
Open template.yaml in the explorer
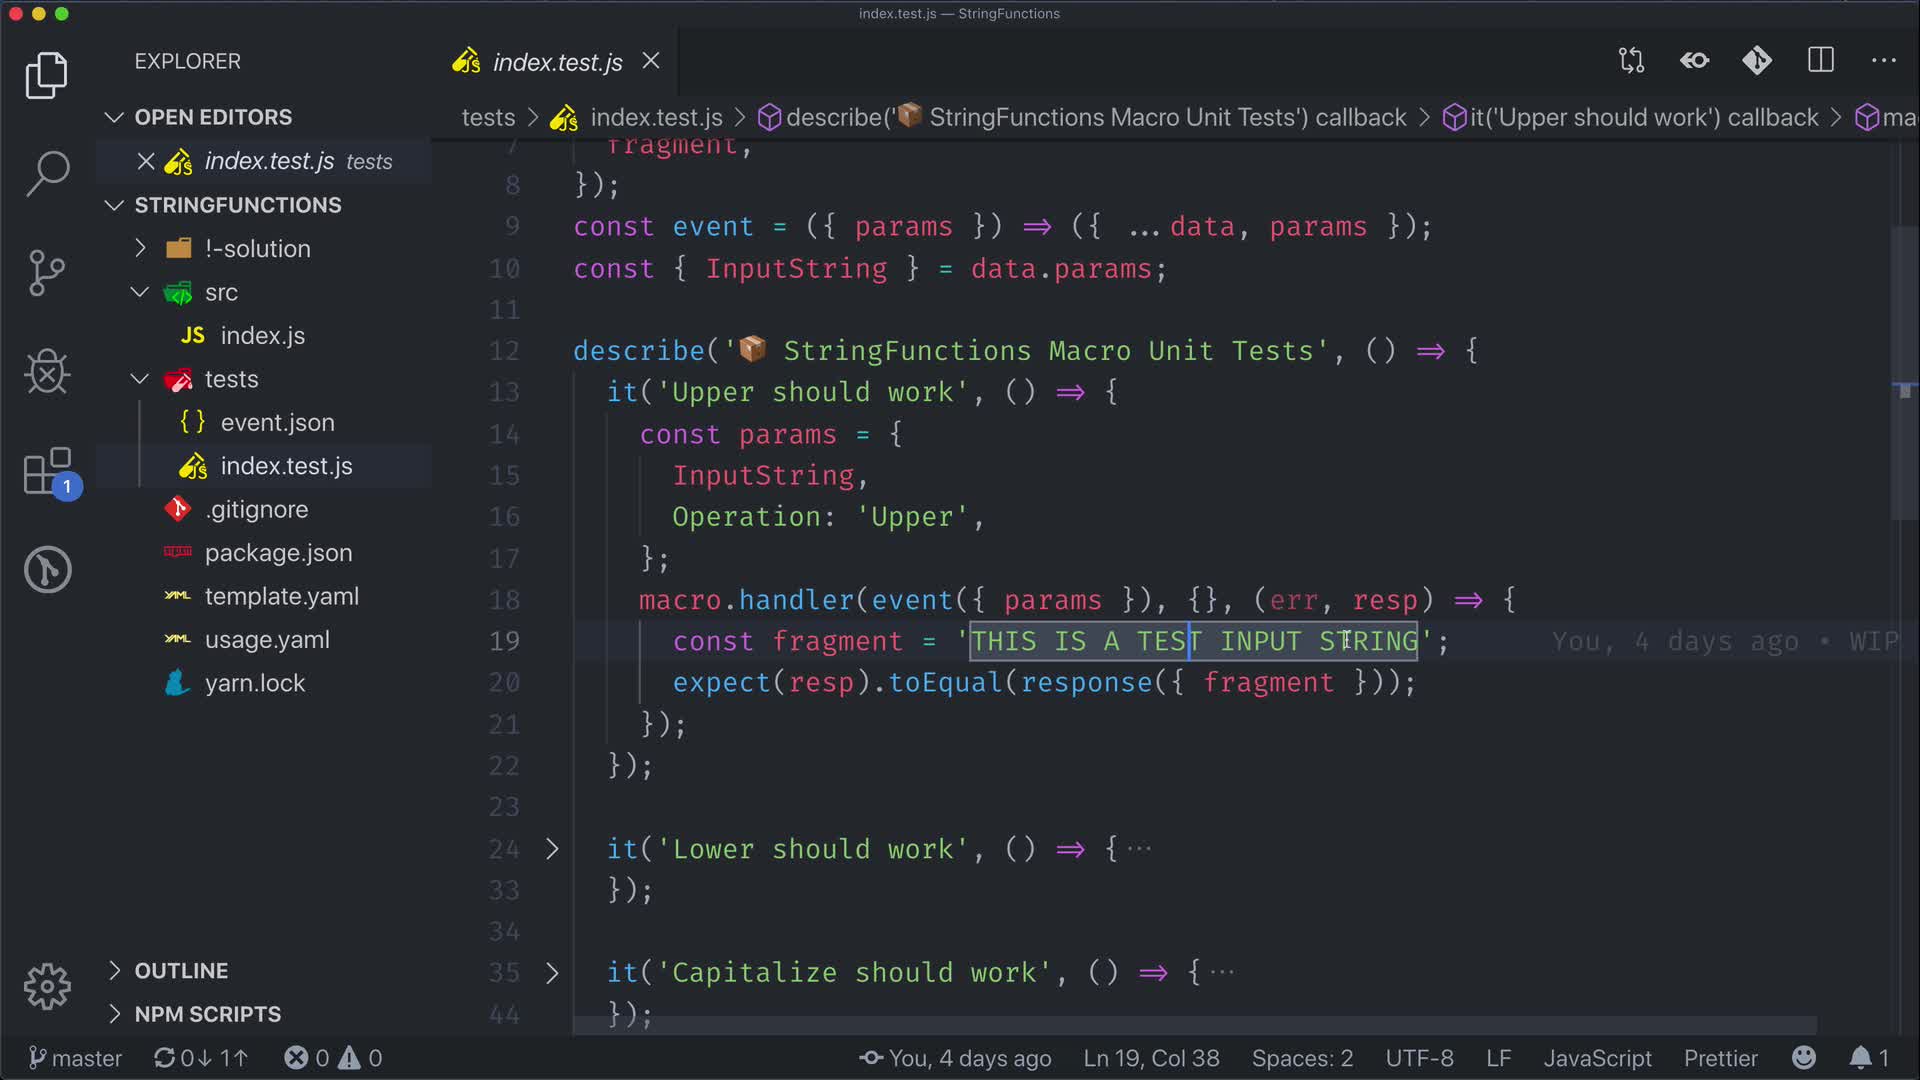pos(281,596)
